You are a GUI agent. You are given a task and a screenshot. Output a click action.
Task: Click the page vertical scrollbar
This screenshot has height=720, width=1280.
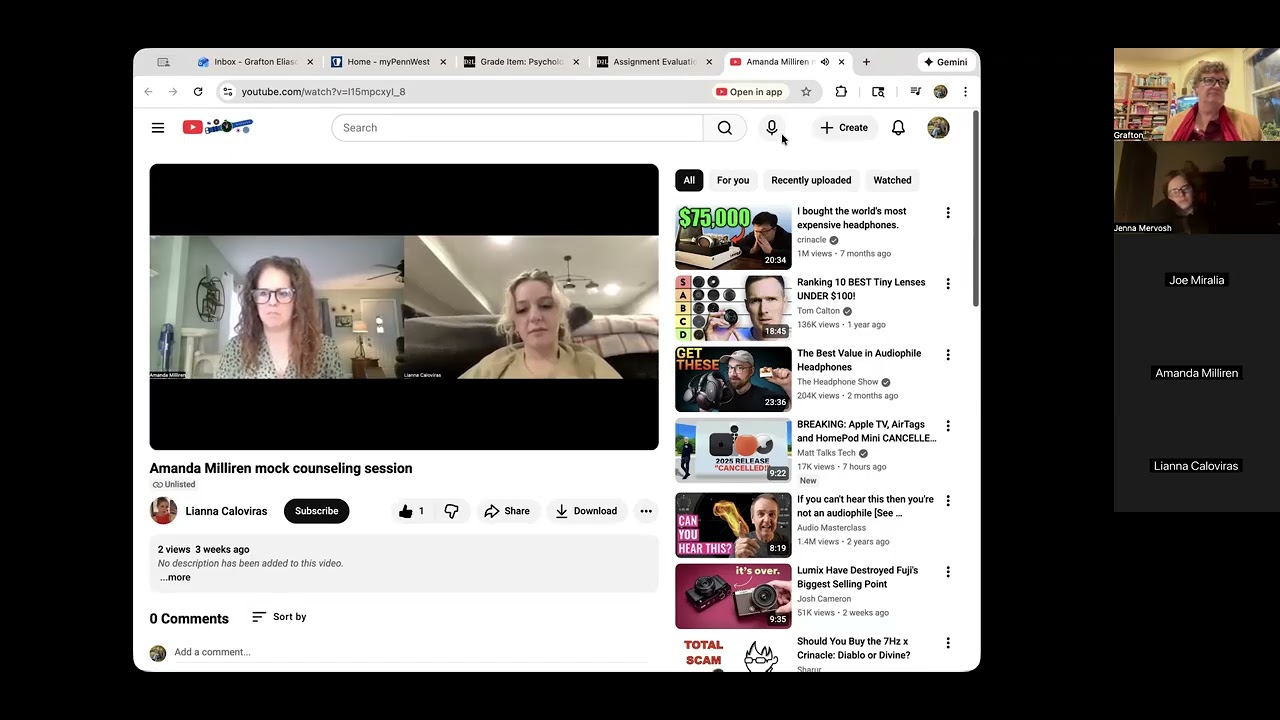pyautogui.click(x=975, y=210)
